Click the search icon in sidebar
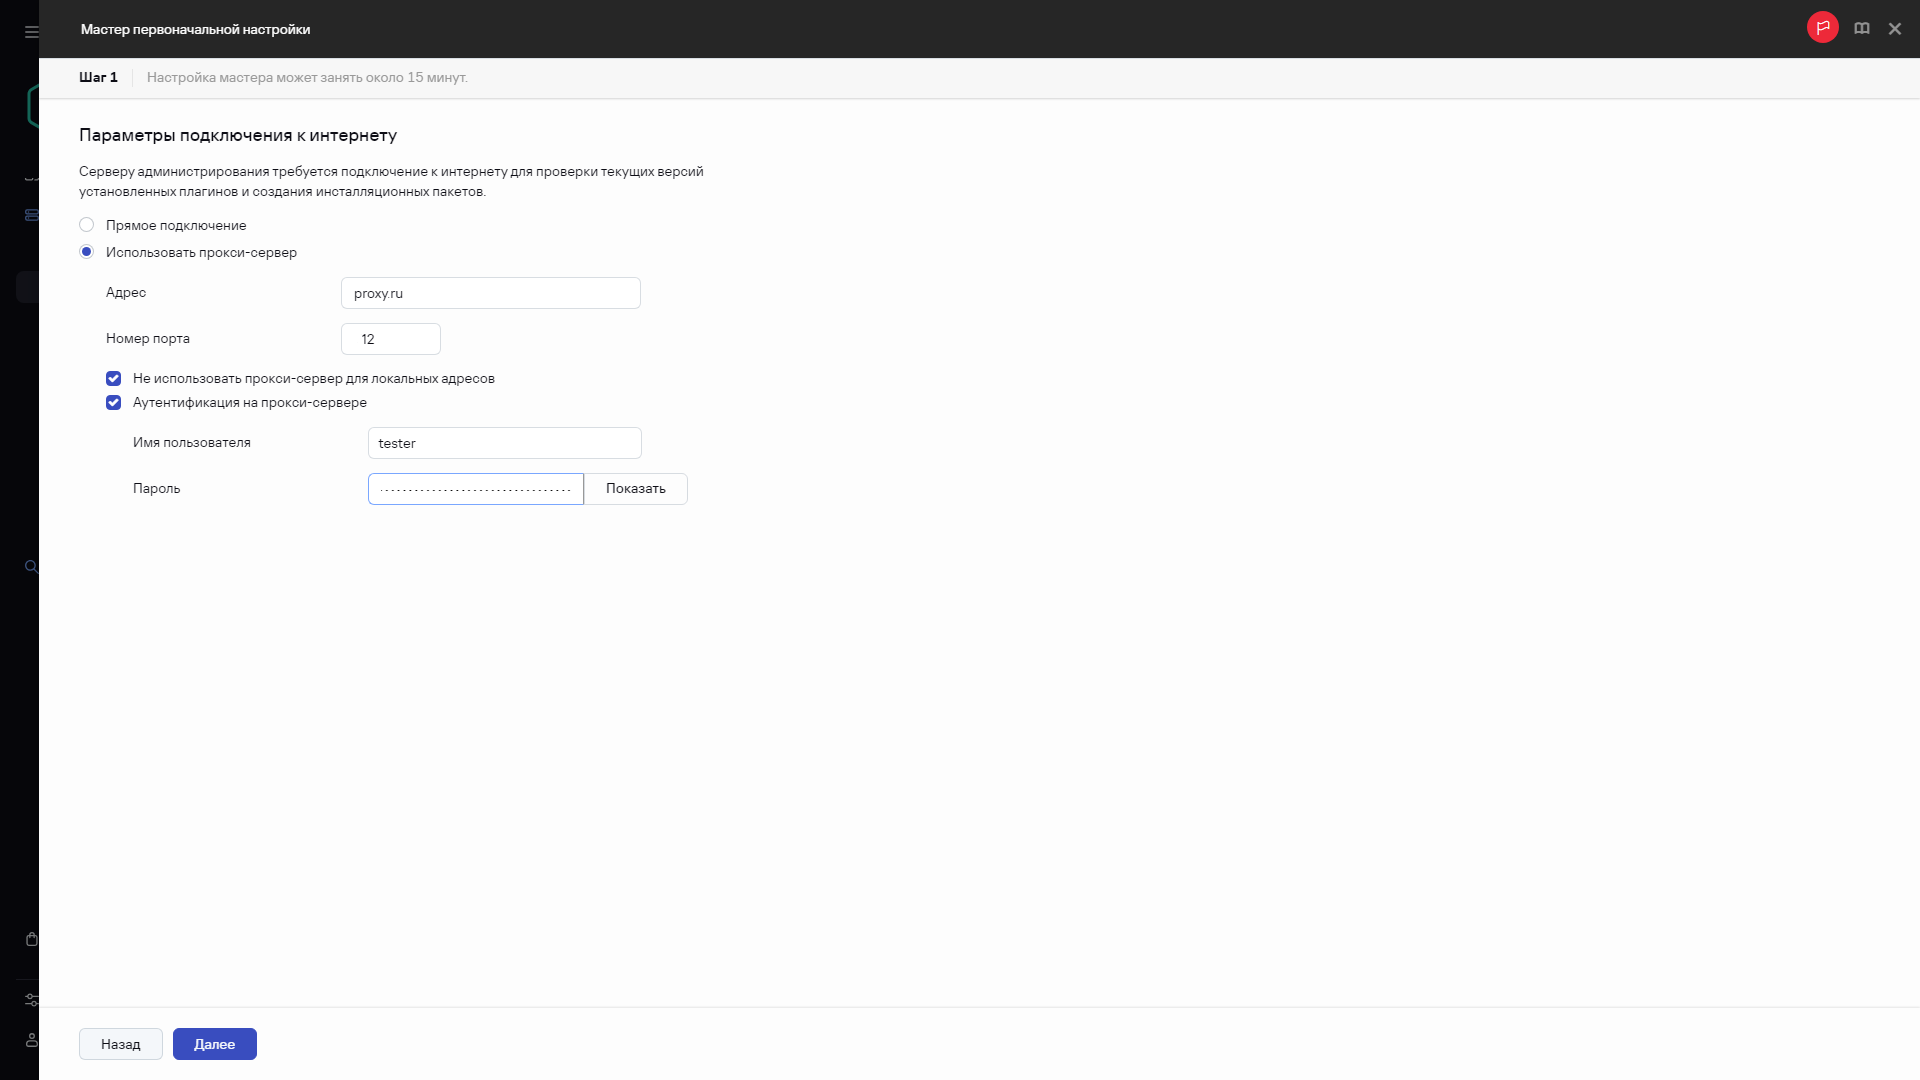The image size is (1920, 1080). click(x=31, y=566)
